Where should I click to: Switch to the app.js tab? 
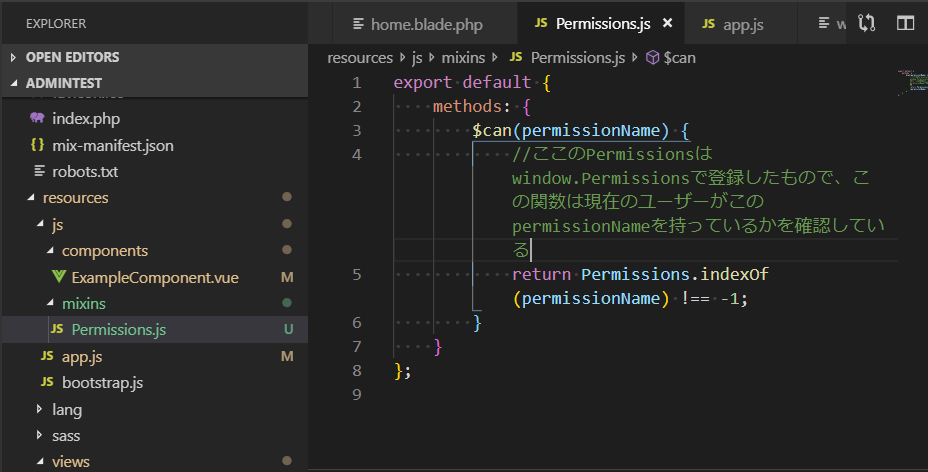(740, 24)
